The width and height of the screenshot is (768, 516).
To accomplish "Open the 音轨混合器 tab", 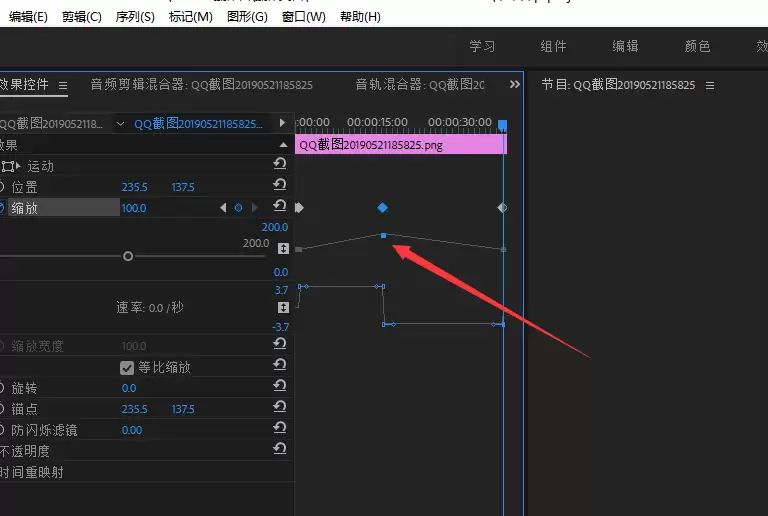I will pyautogui.click(x=420, y=85).
